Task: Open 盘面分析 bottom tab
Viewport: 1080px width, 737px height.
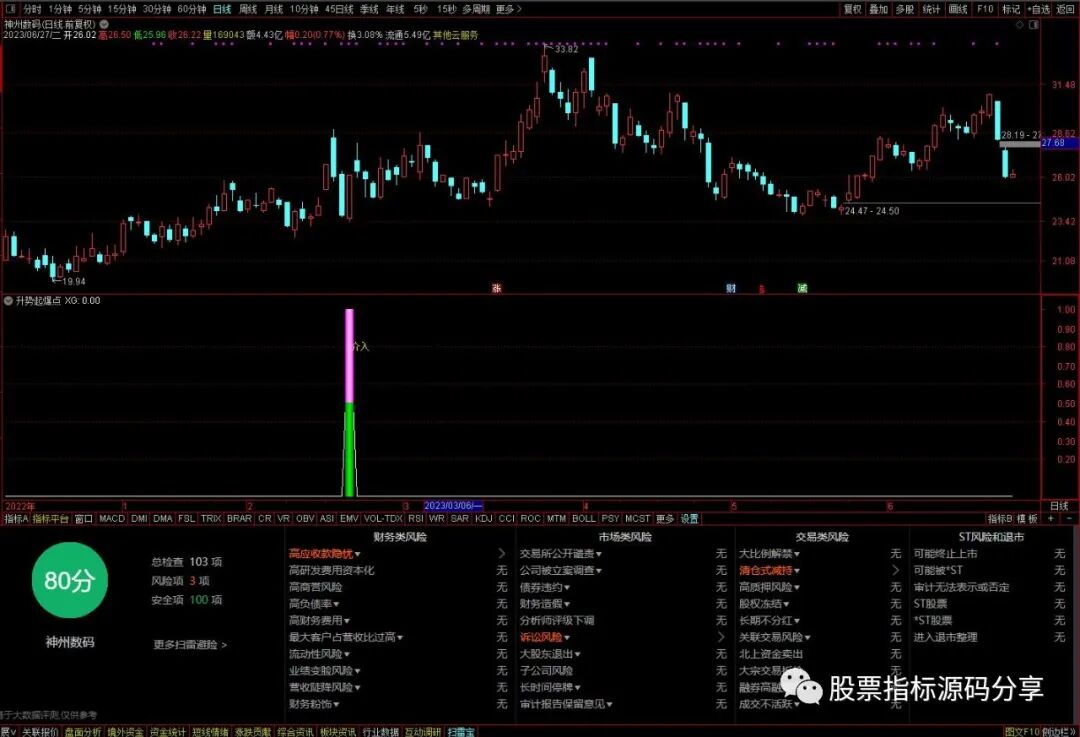Action: pyautogui.click(x=83, y=731)
